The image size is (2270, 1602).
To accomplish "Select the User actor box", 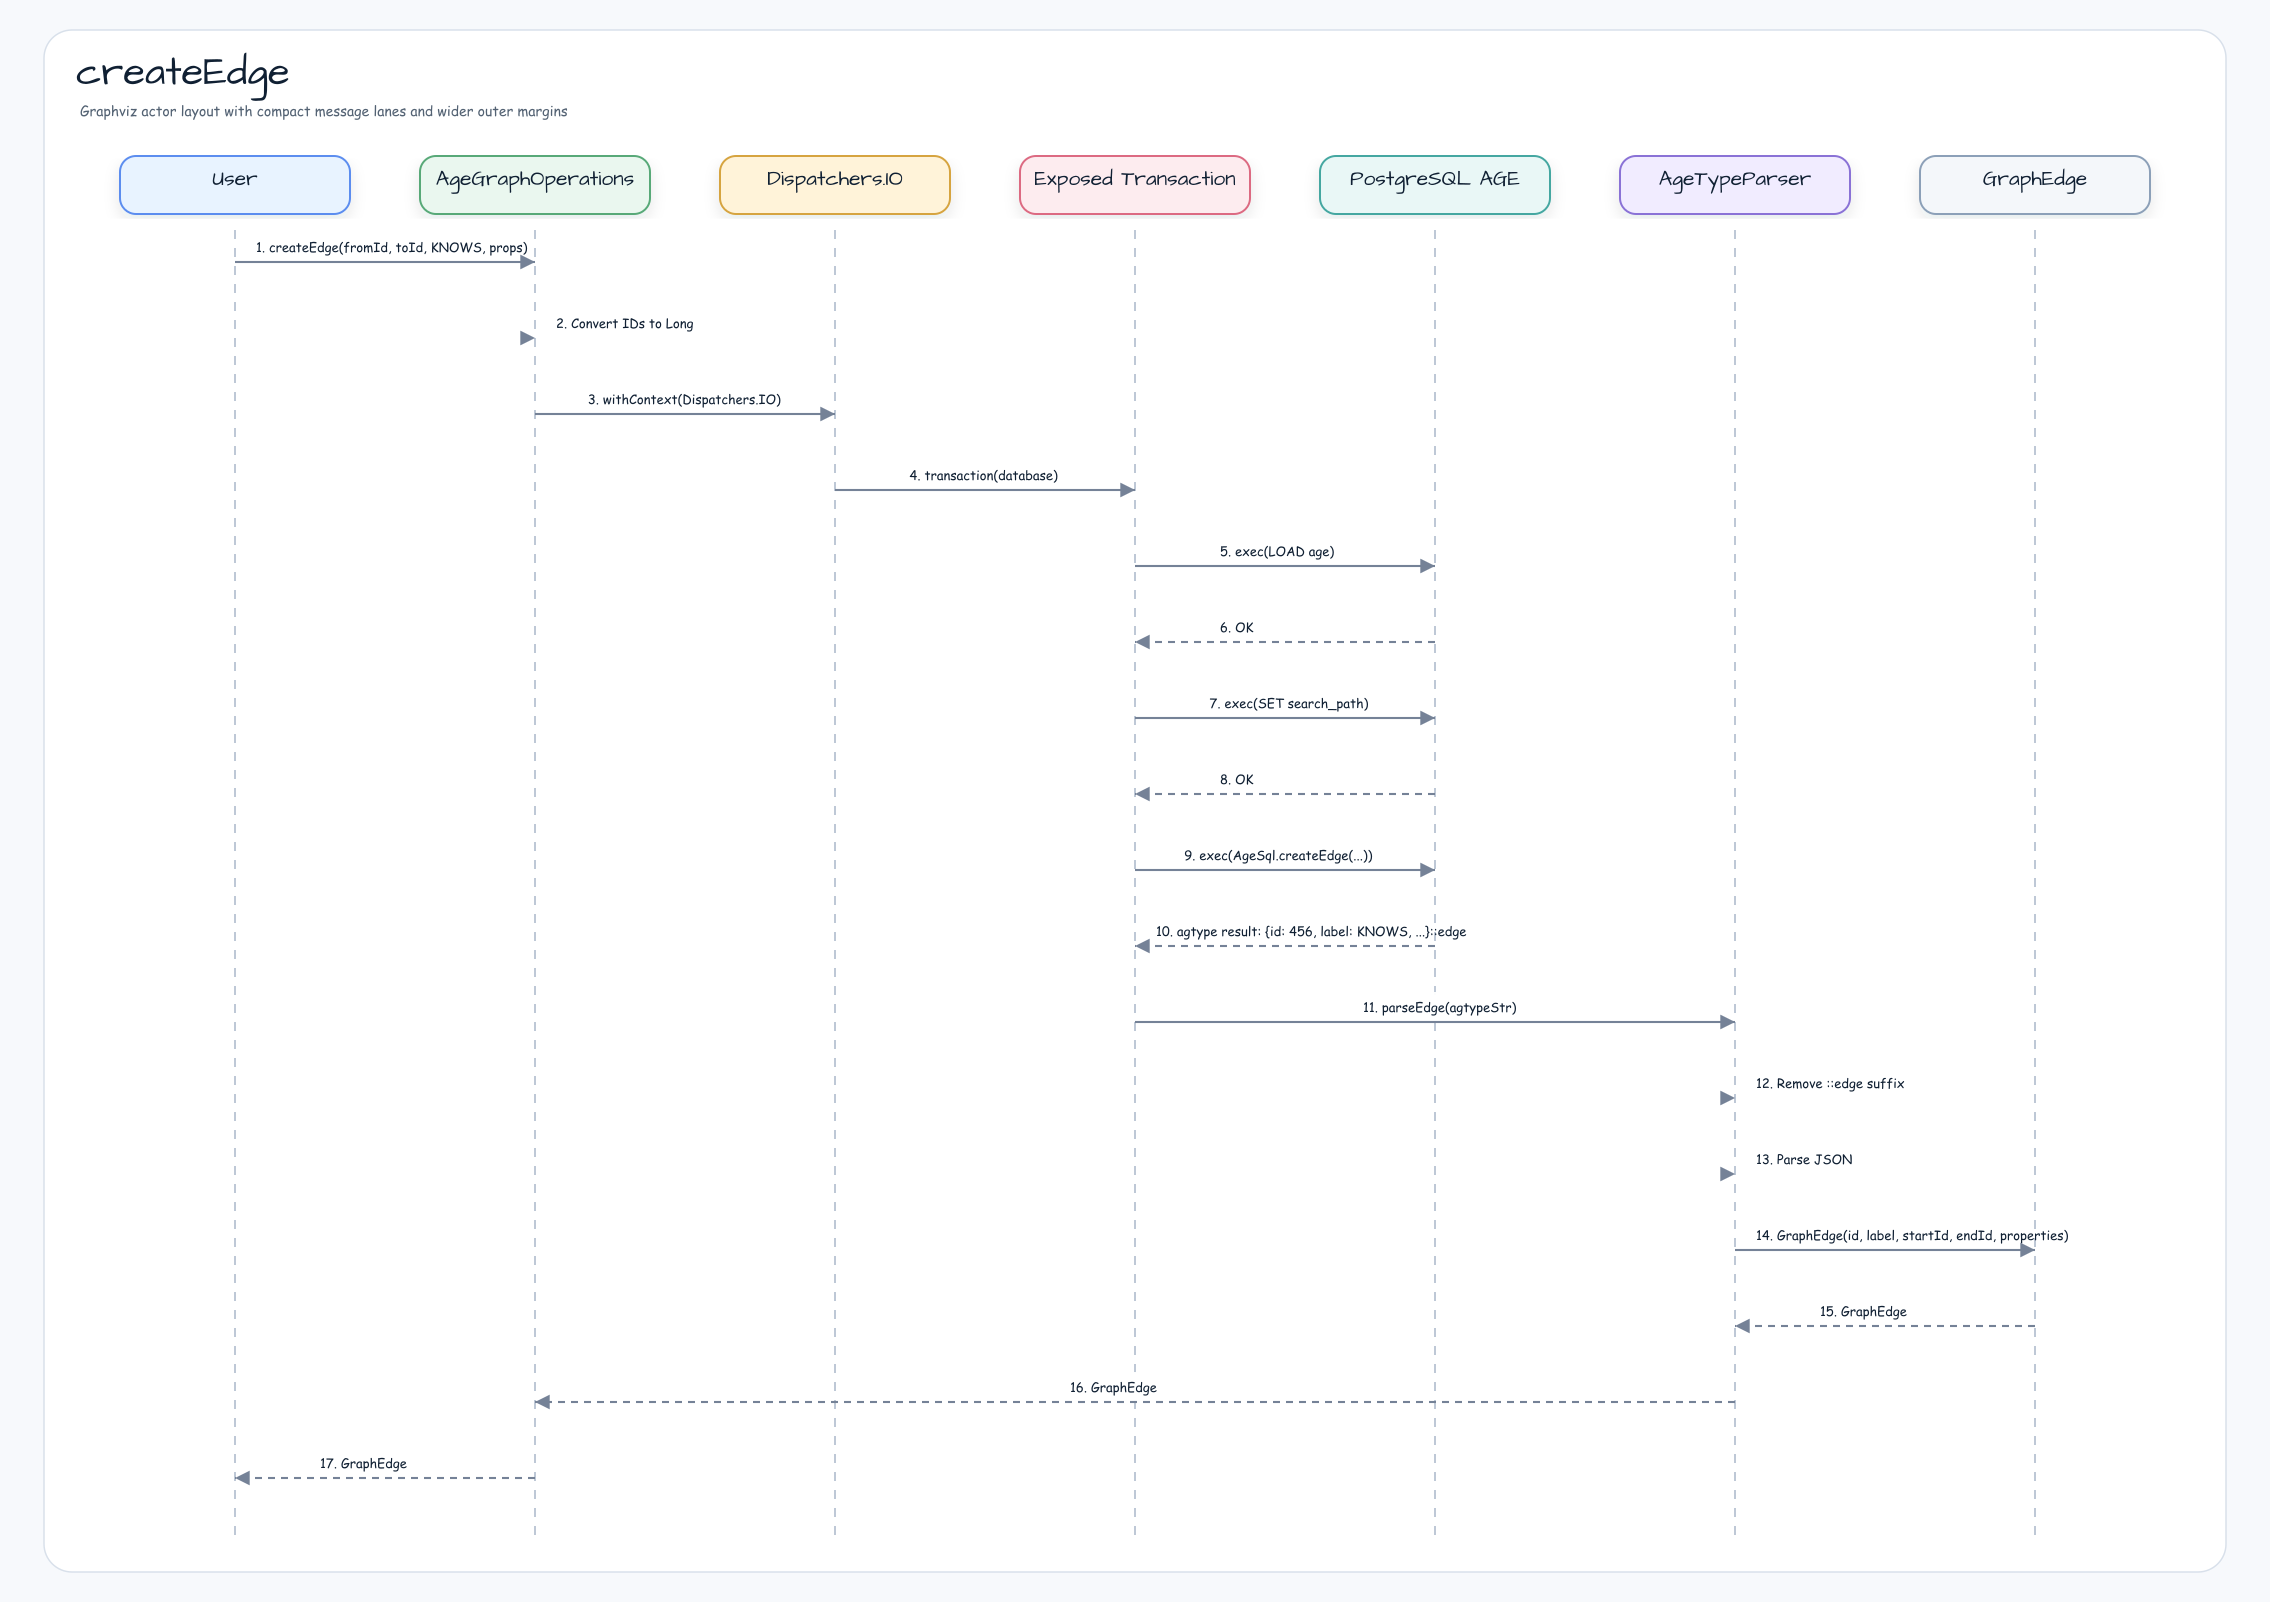I will pos(235,185).
